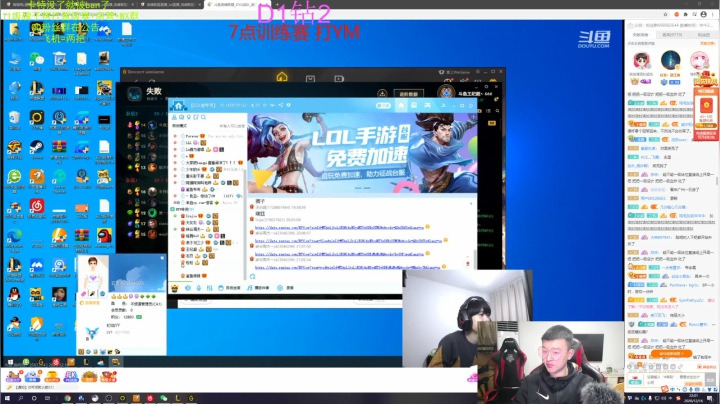Mute speaker in YY bottom bar

[188, 288]
